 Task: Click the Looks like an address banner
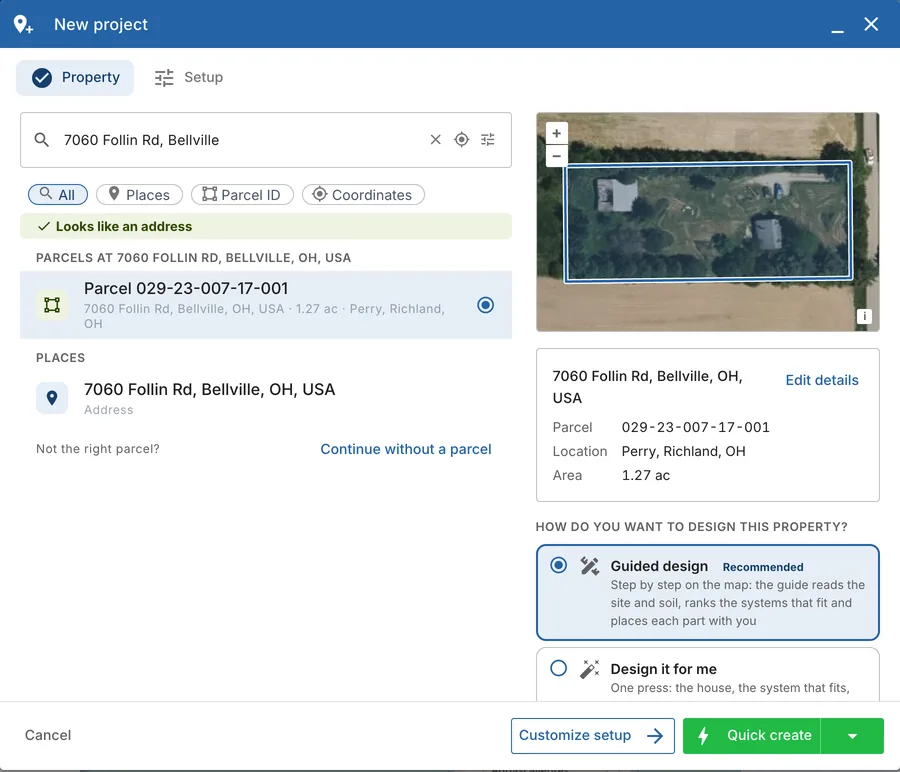(x=266, y=226)
